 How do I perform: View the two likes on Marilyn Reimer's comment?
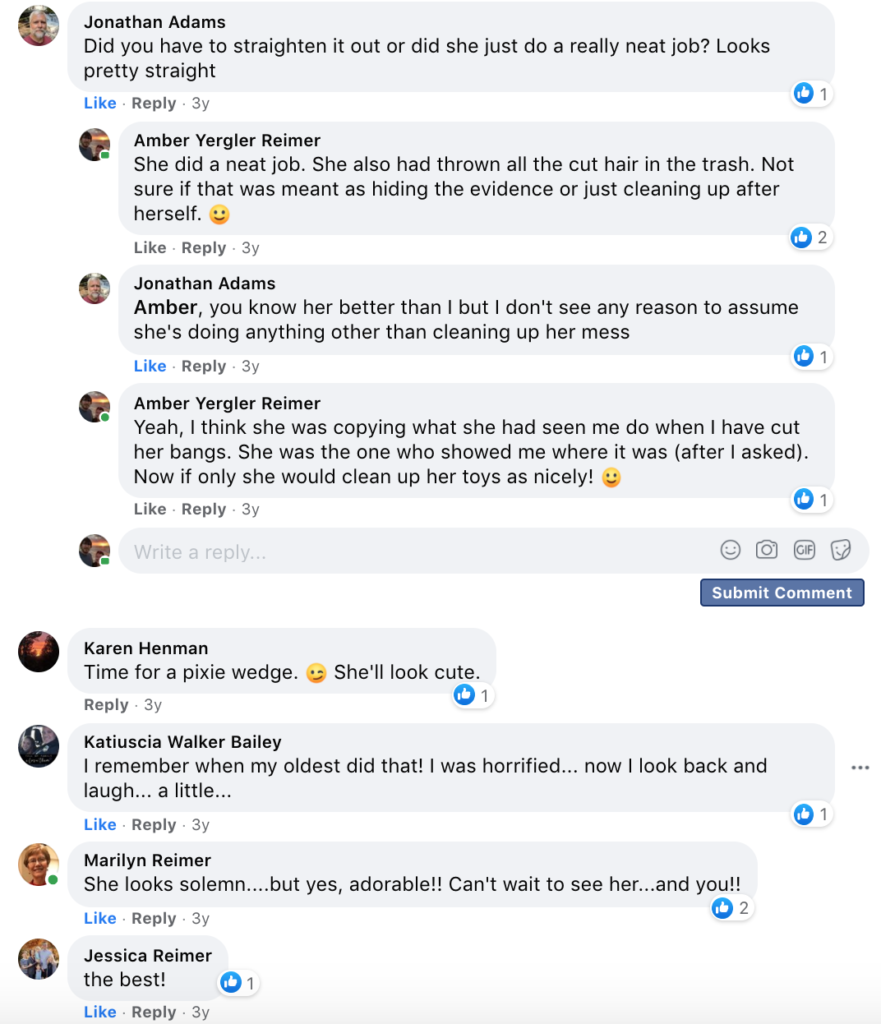(x=731, y=908)
